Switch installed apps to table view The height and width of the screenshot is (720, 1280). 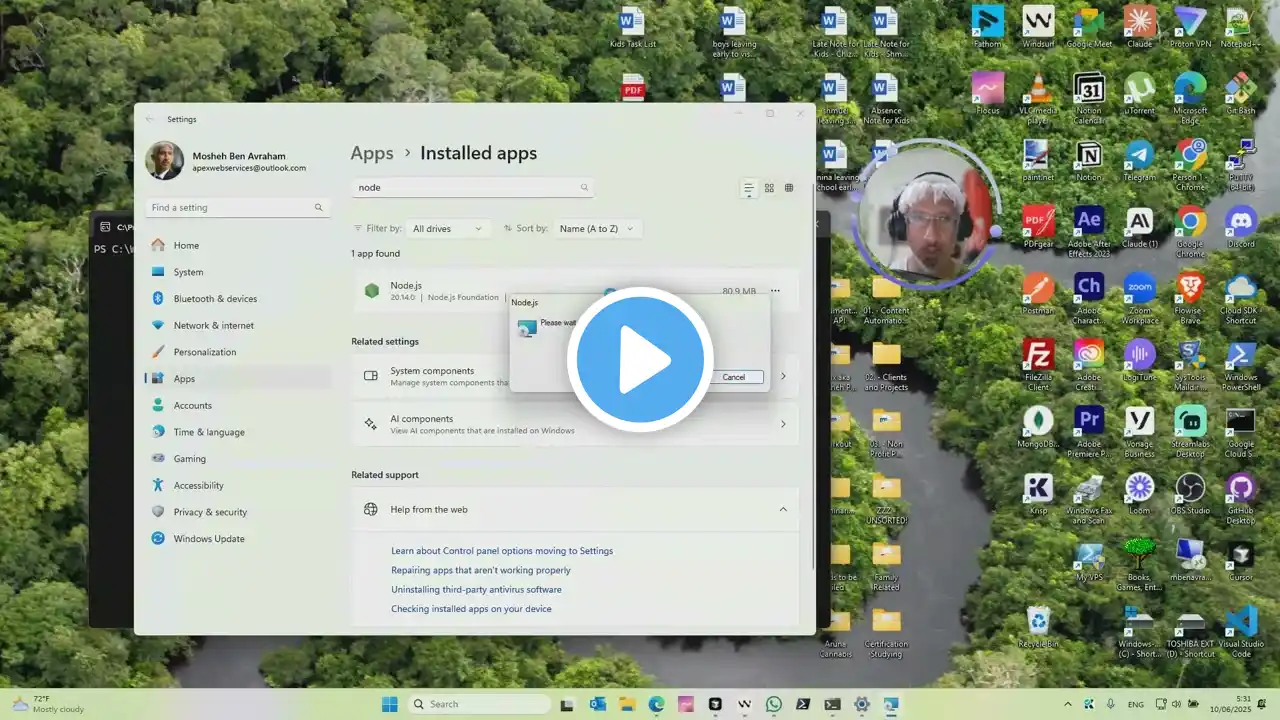(x=789, y=188)
